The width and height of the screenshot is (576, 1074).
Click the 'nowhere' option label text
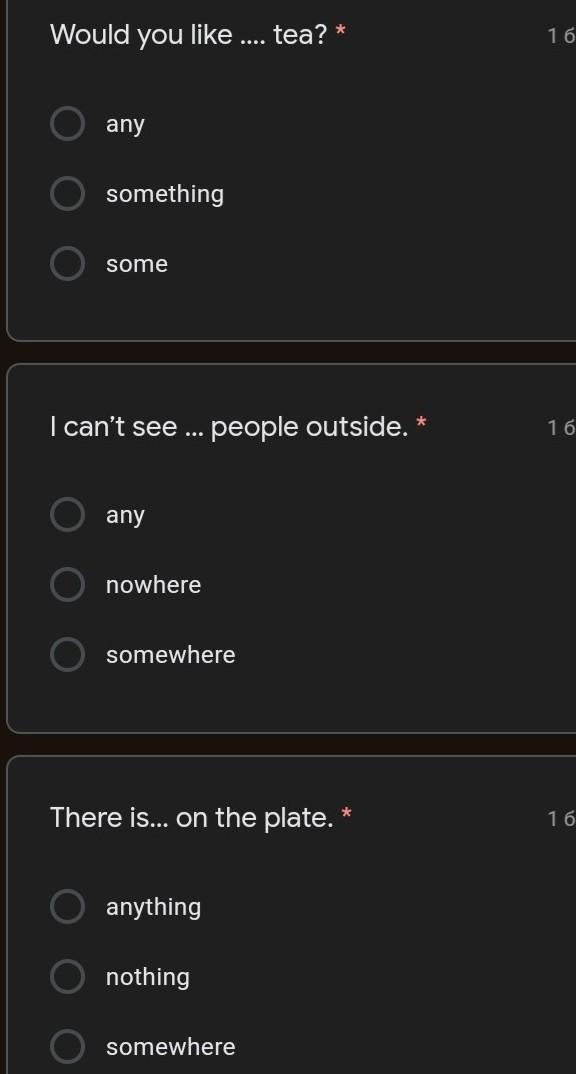(x=153, y=585)
